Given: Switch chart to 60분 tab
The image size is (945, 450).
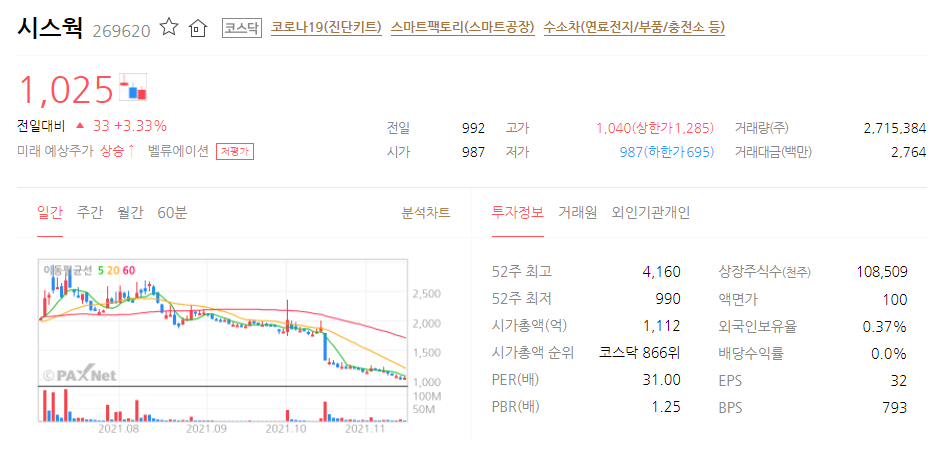Looking at the screenshot, I should click(172, 213).
